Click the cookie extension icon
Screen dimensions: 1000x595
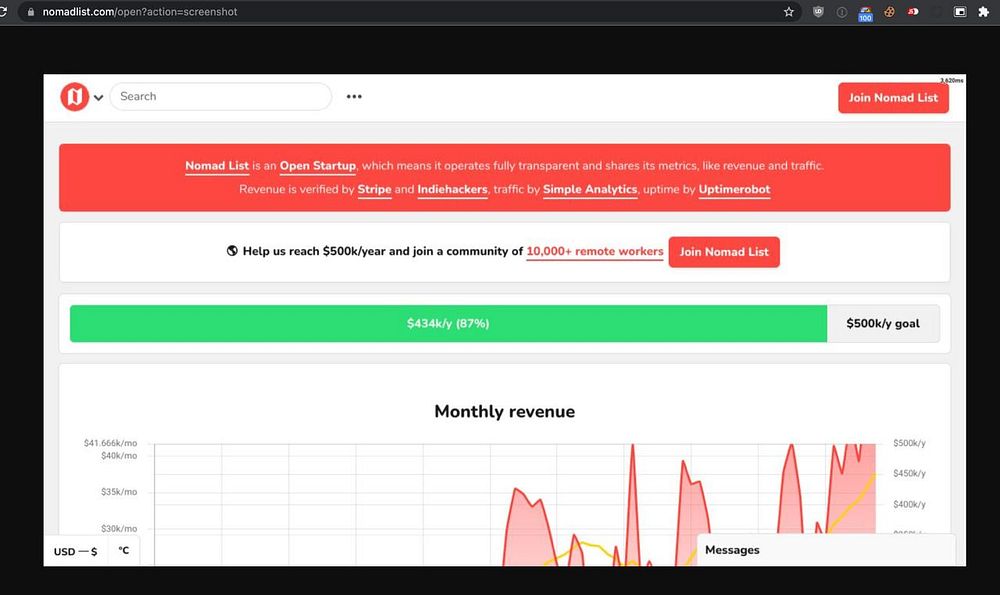coord(889,11)
